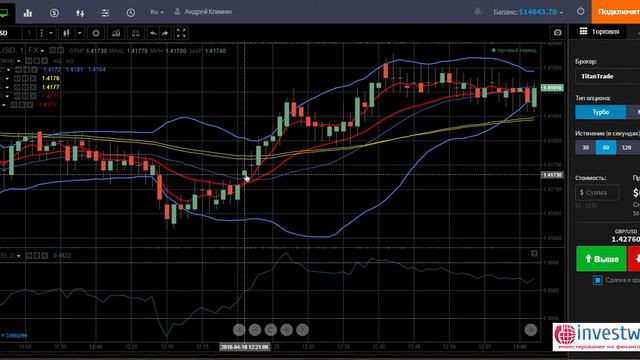This screenshot has width=640, height=360.
Task: Open the user profile Андрей Климин
Action: (x=203, y=12)
